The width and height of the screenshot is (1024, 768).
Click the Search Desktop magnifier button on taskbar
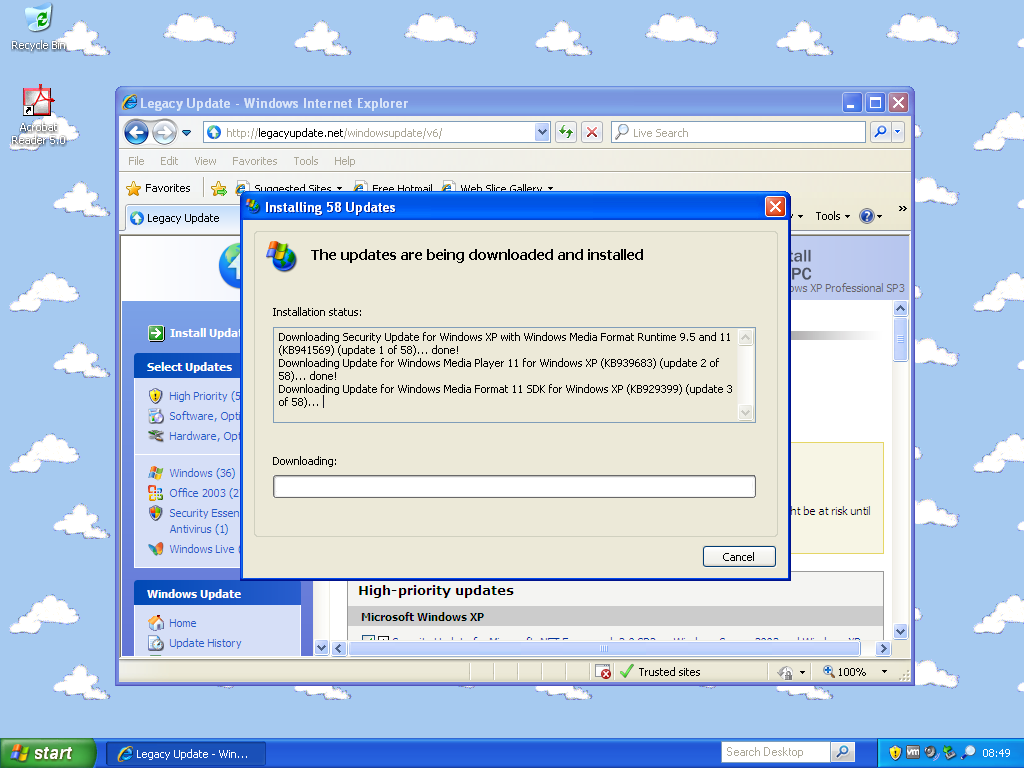pyautogui.click(x=842, y=752)
